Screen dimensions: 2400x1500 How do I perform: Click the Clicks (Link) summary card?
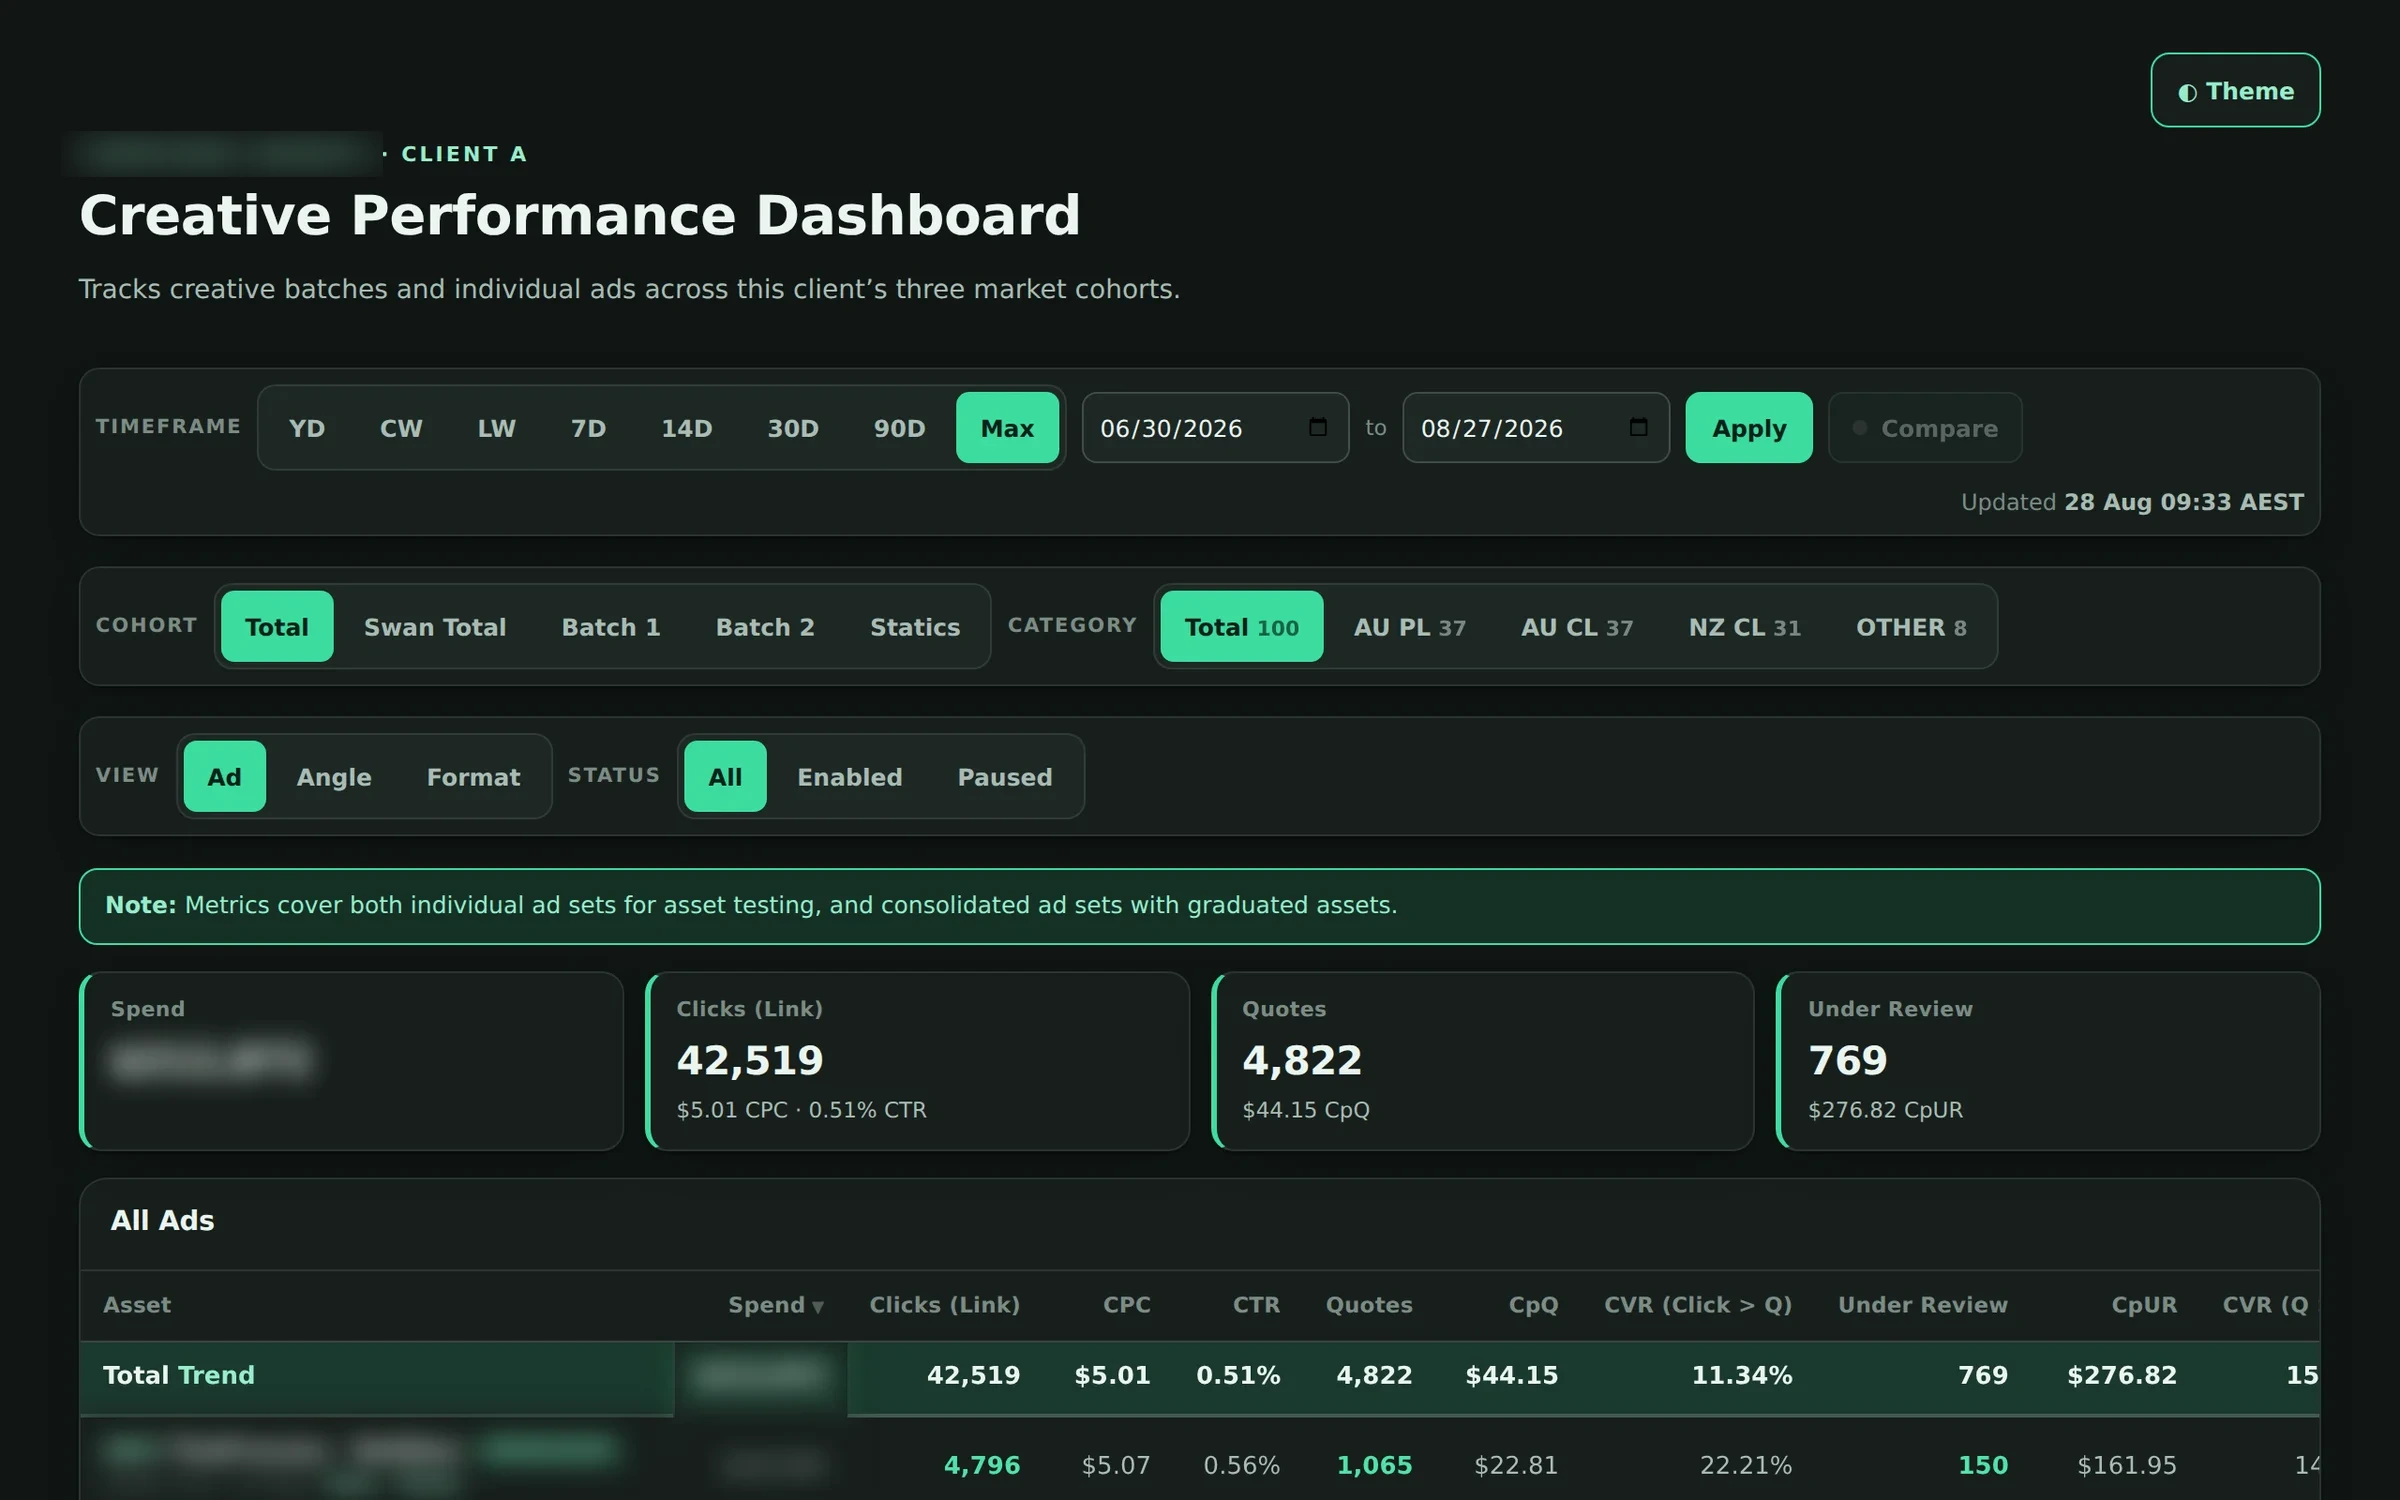pos(918,1061)
